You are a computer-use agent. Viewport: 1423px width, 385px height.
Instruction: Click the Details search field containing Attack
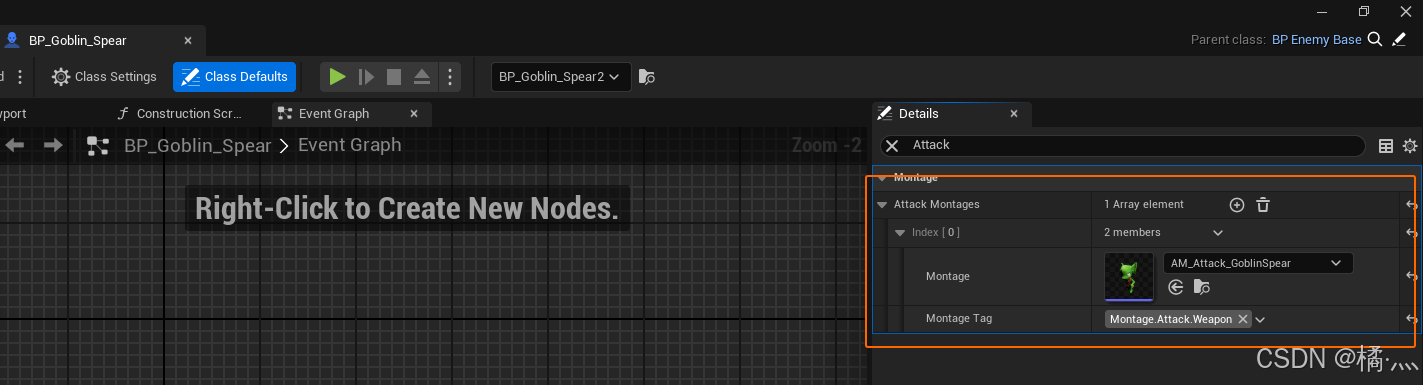(x=1122, y=146)
